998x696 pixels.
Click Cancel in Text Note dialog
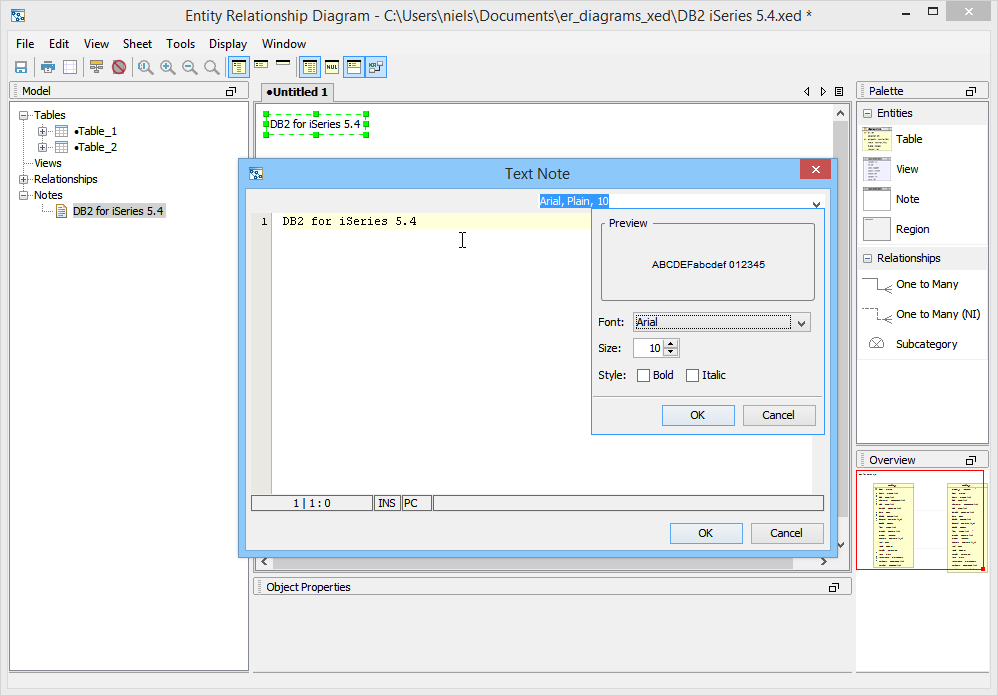click(x=787, y=533)
